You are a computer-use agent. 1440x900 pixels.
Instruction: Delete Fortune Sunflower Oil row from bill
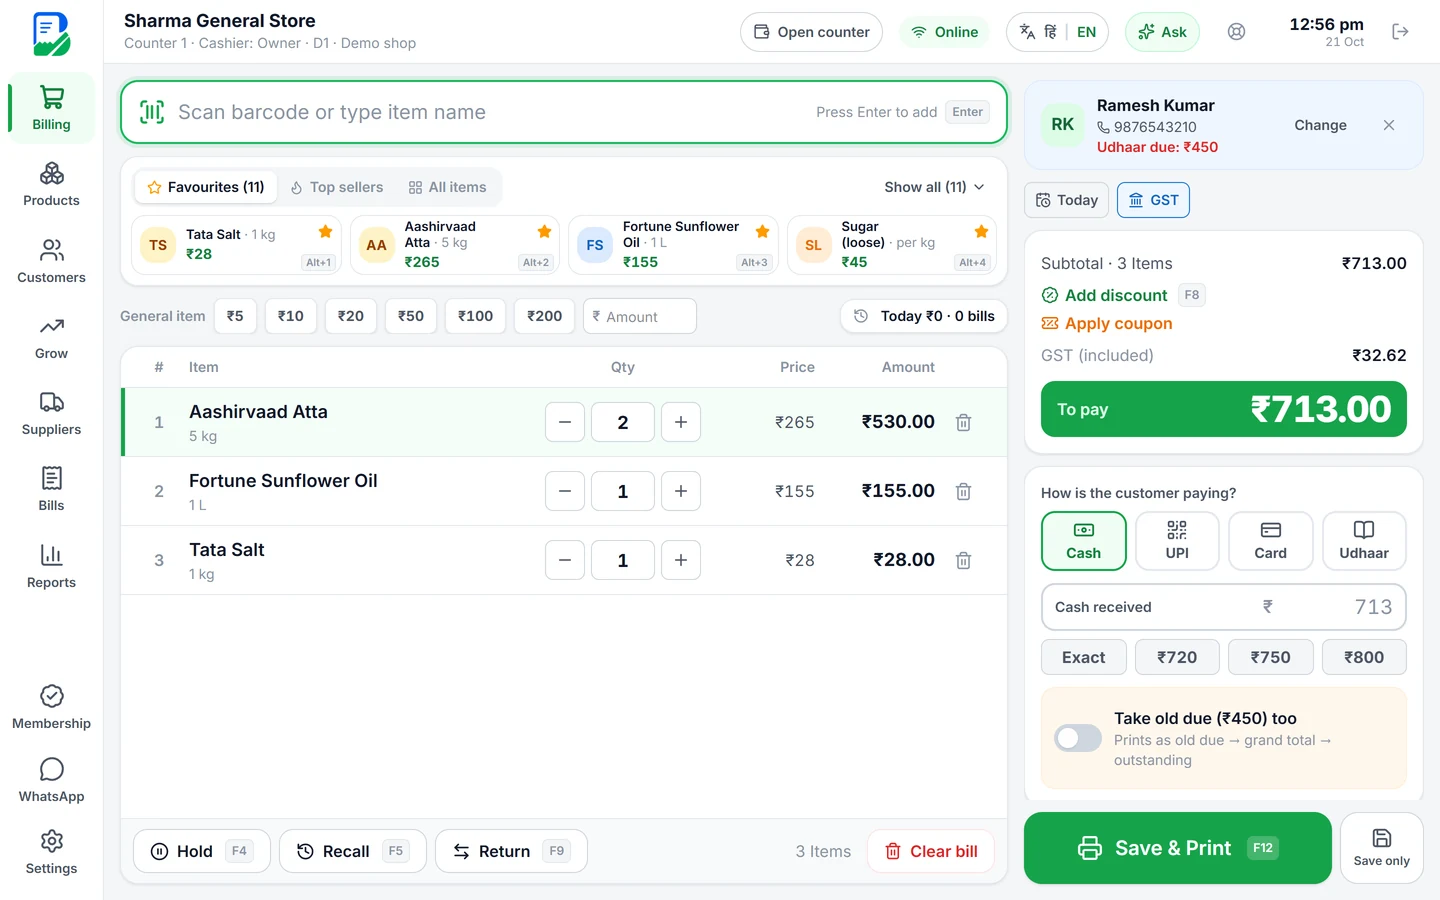pyautogui.click(x=964, y=491)
